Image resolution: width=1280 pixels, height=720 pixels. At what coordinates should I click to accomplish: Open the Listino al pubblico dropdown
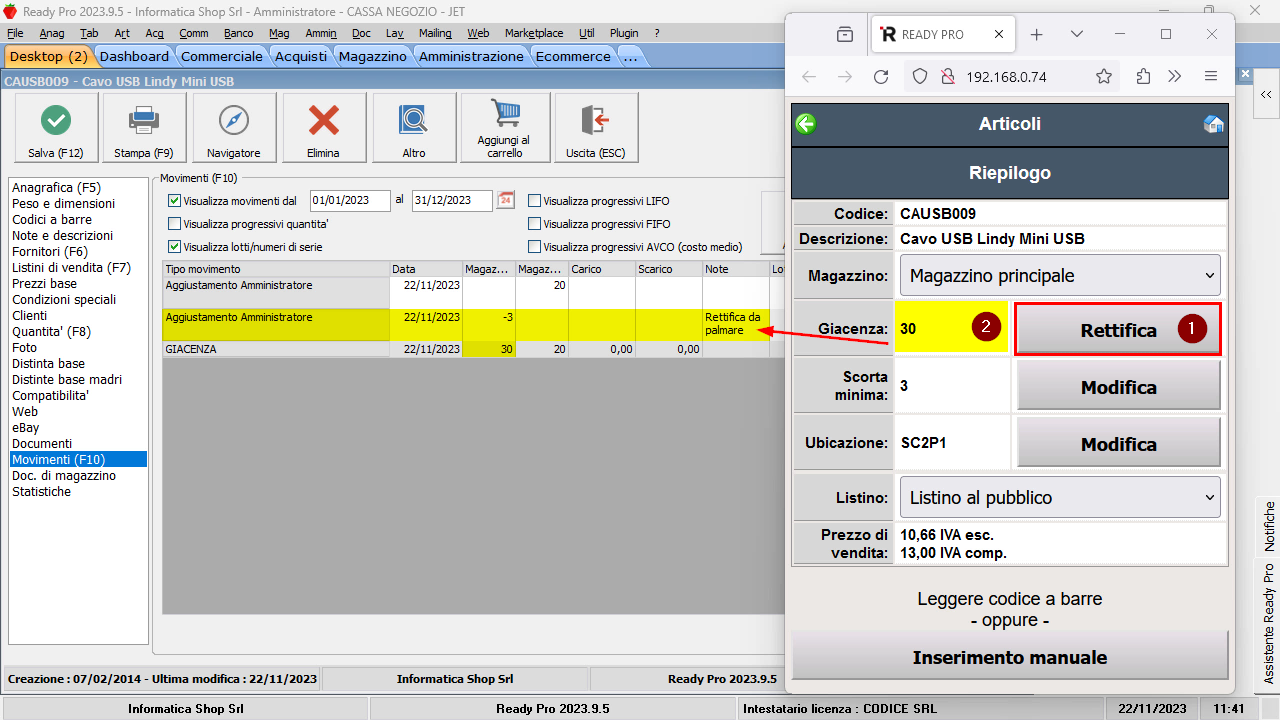(x=1060, y=497)
